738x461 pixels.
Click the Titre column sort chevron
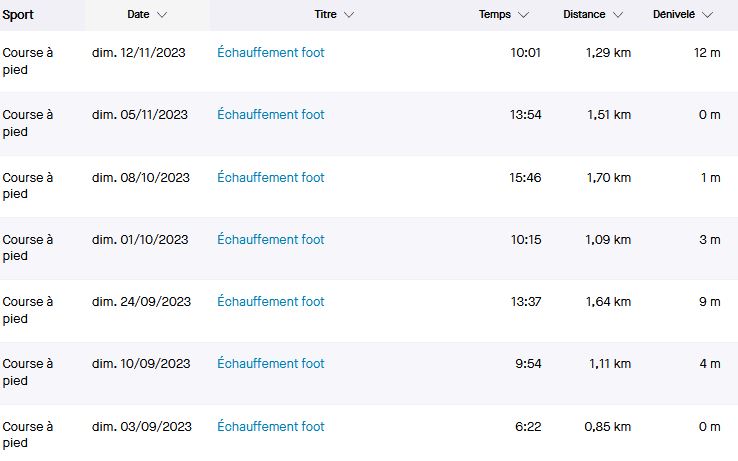348,15
